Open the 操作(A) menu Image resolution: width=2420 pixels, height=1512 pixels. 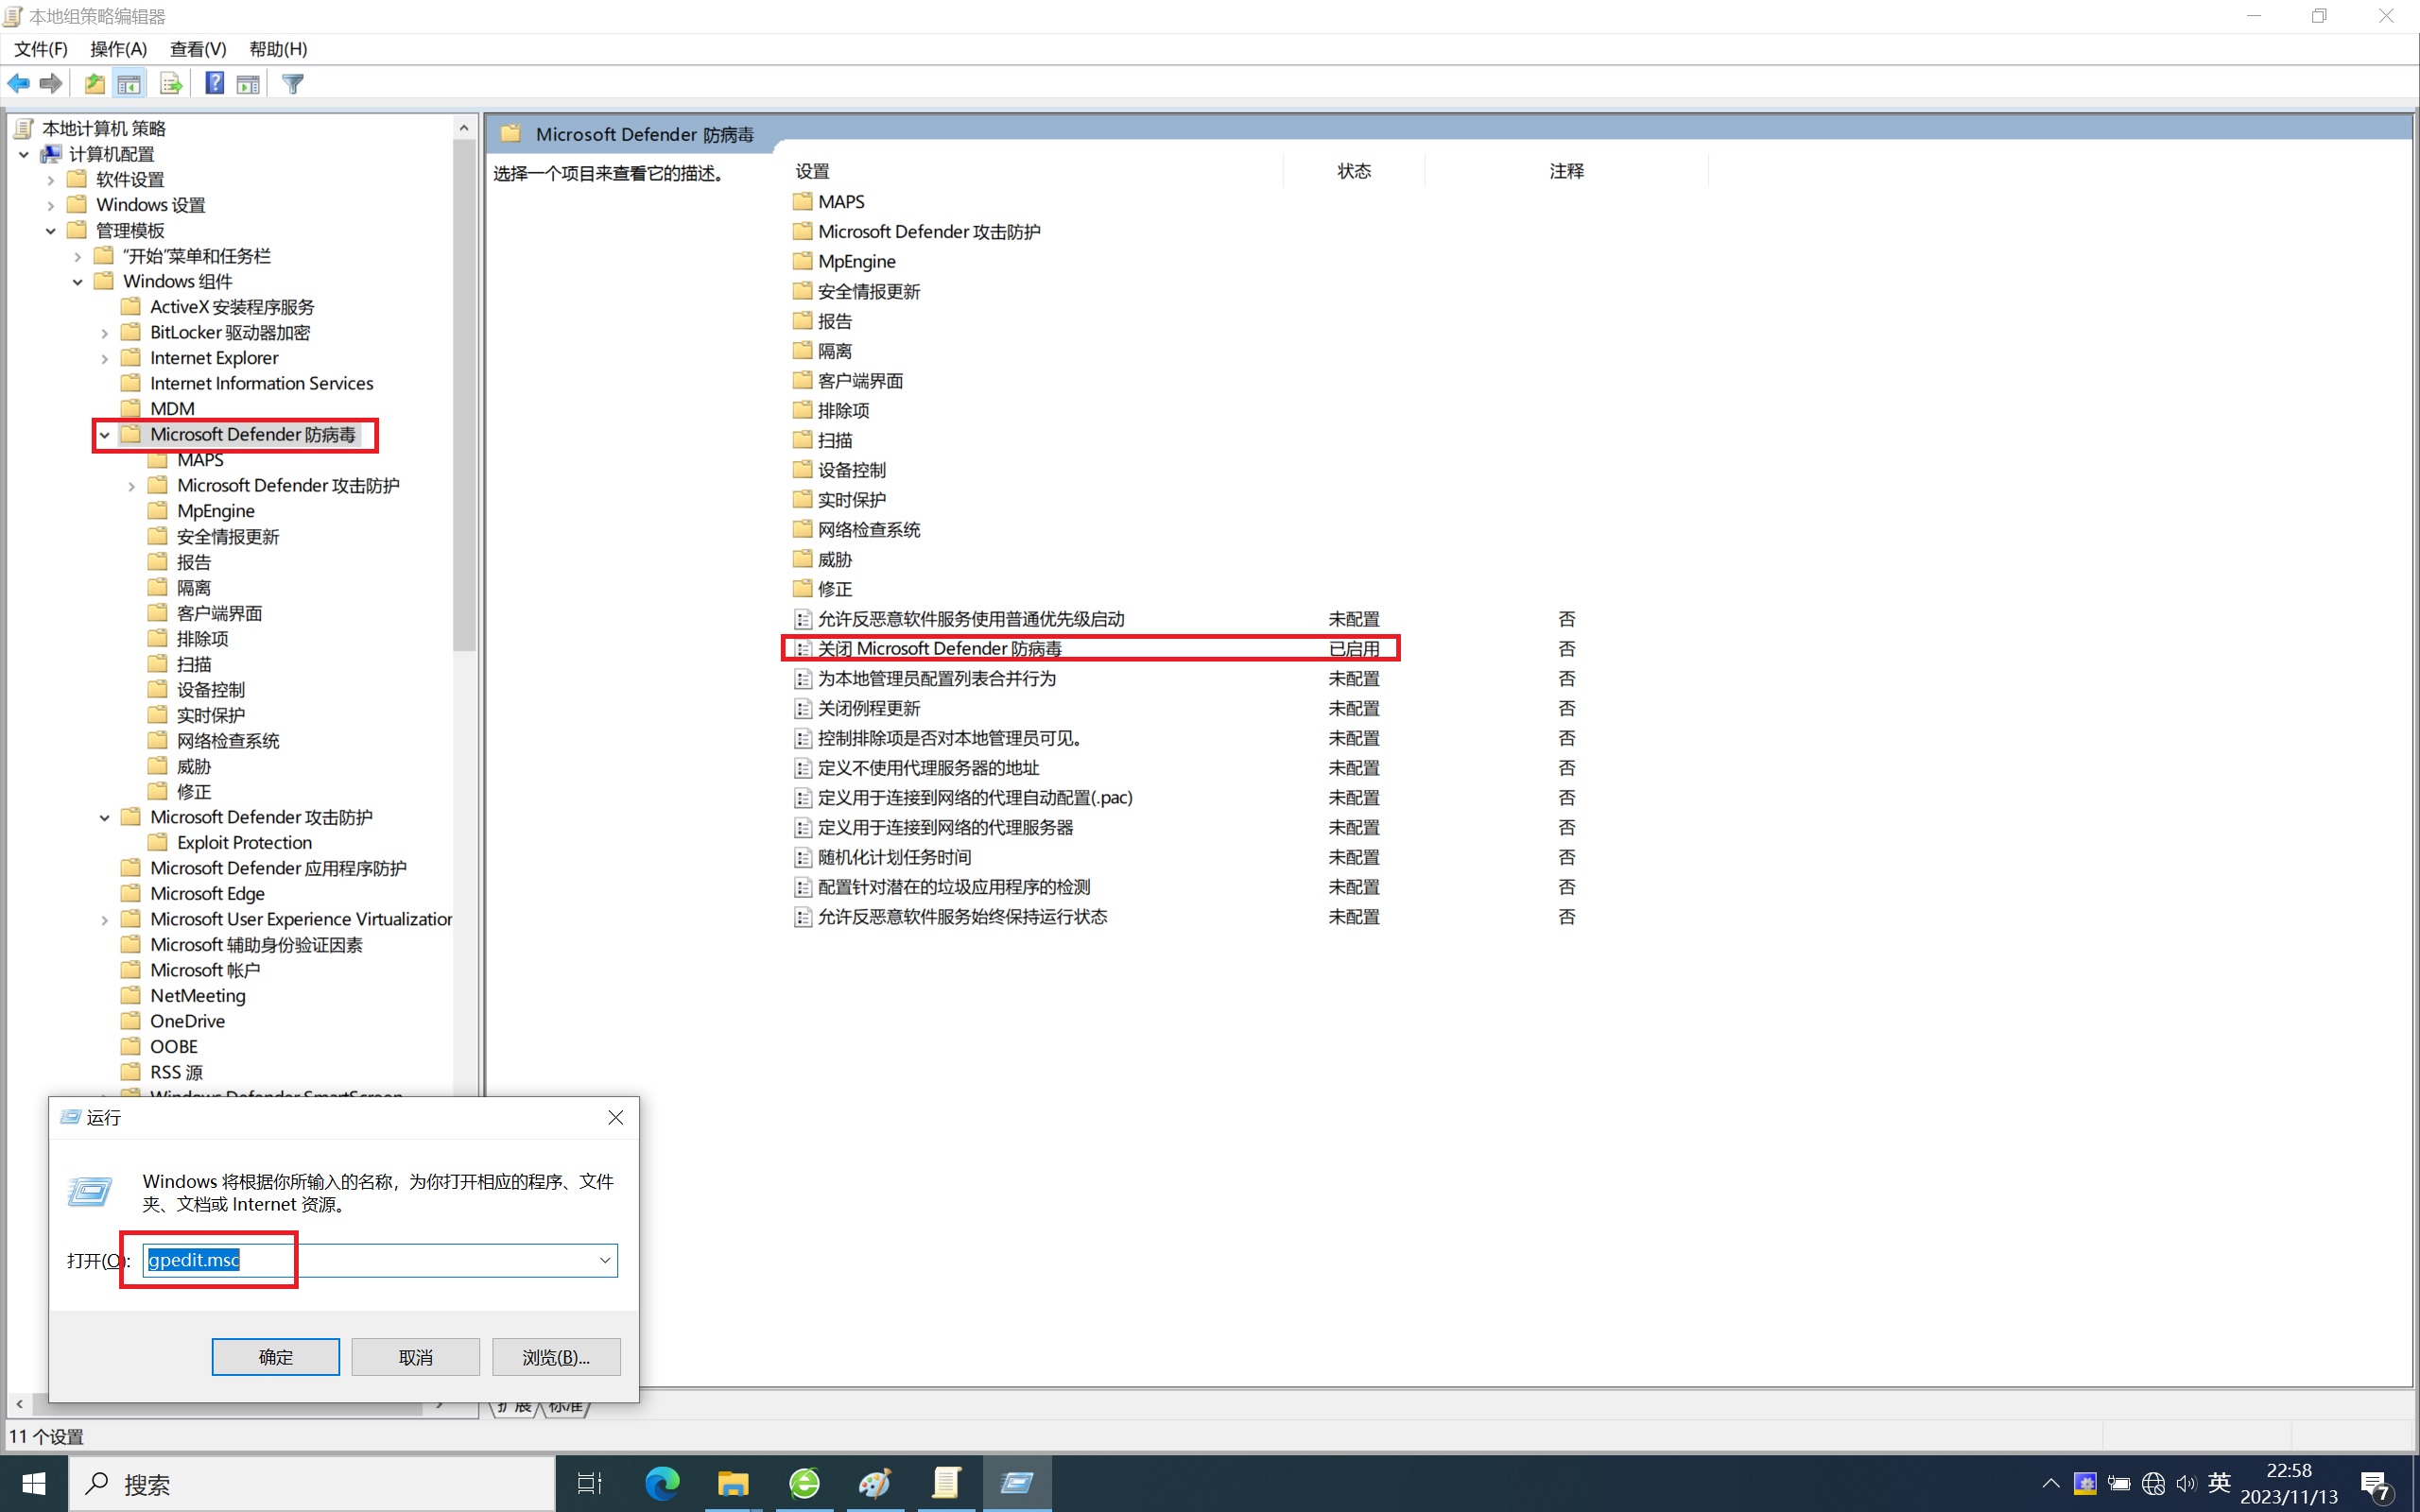tap(118, 49)
